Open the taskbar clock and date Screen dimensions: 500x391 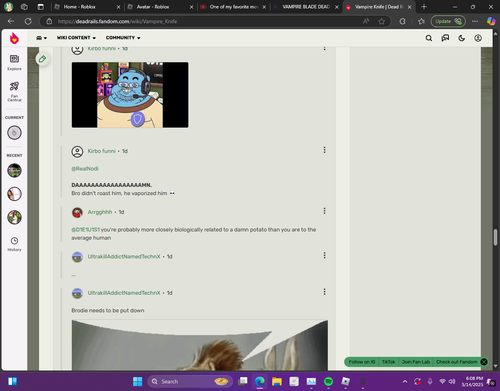pos(472,381)
